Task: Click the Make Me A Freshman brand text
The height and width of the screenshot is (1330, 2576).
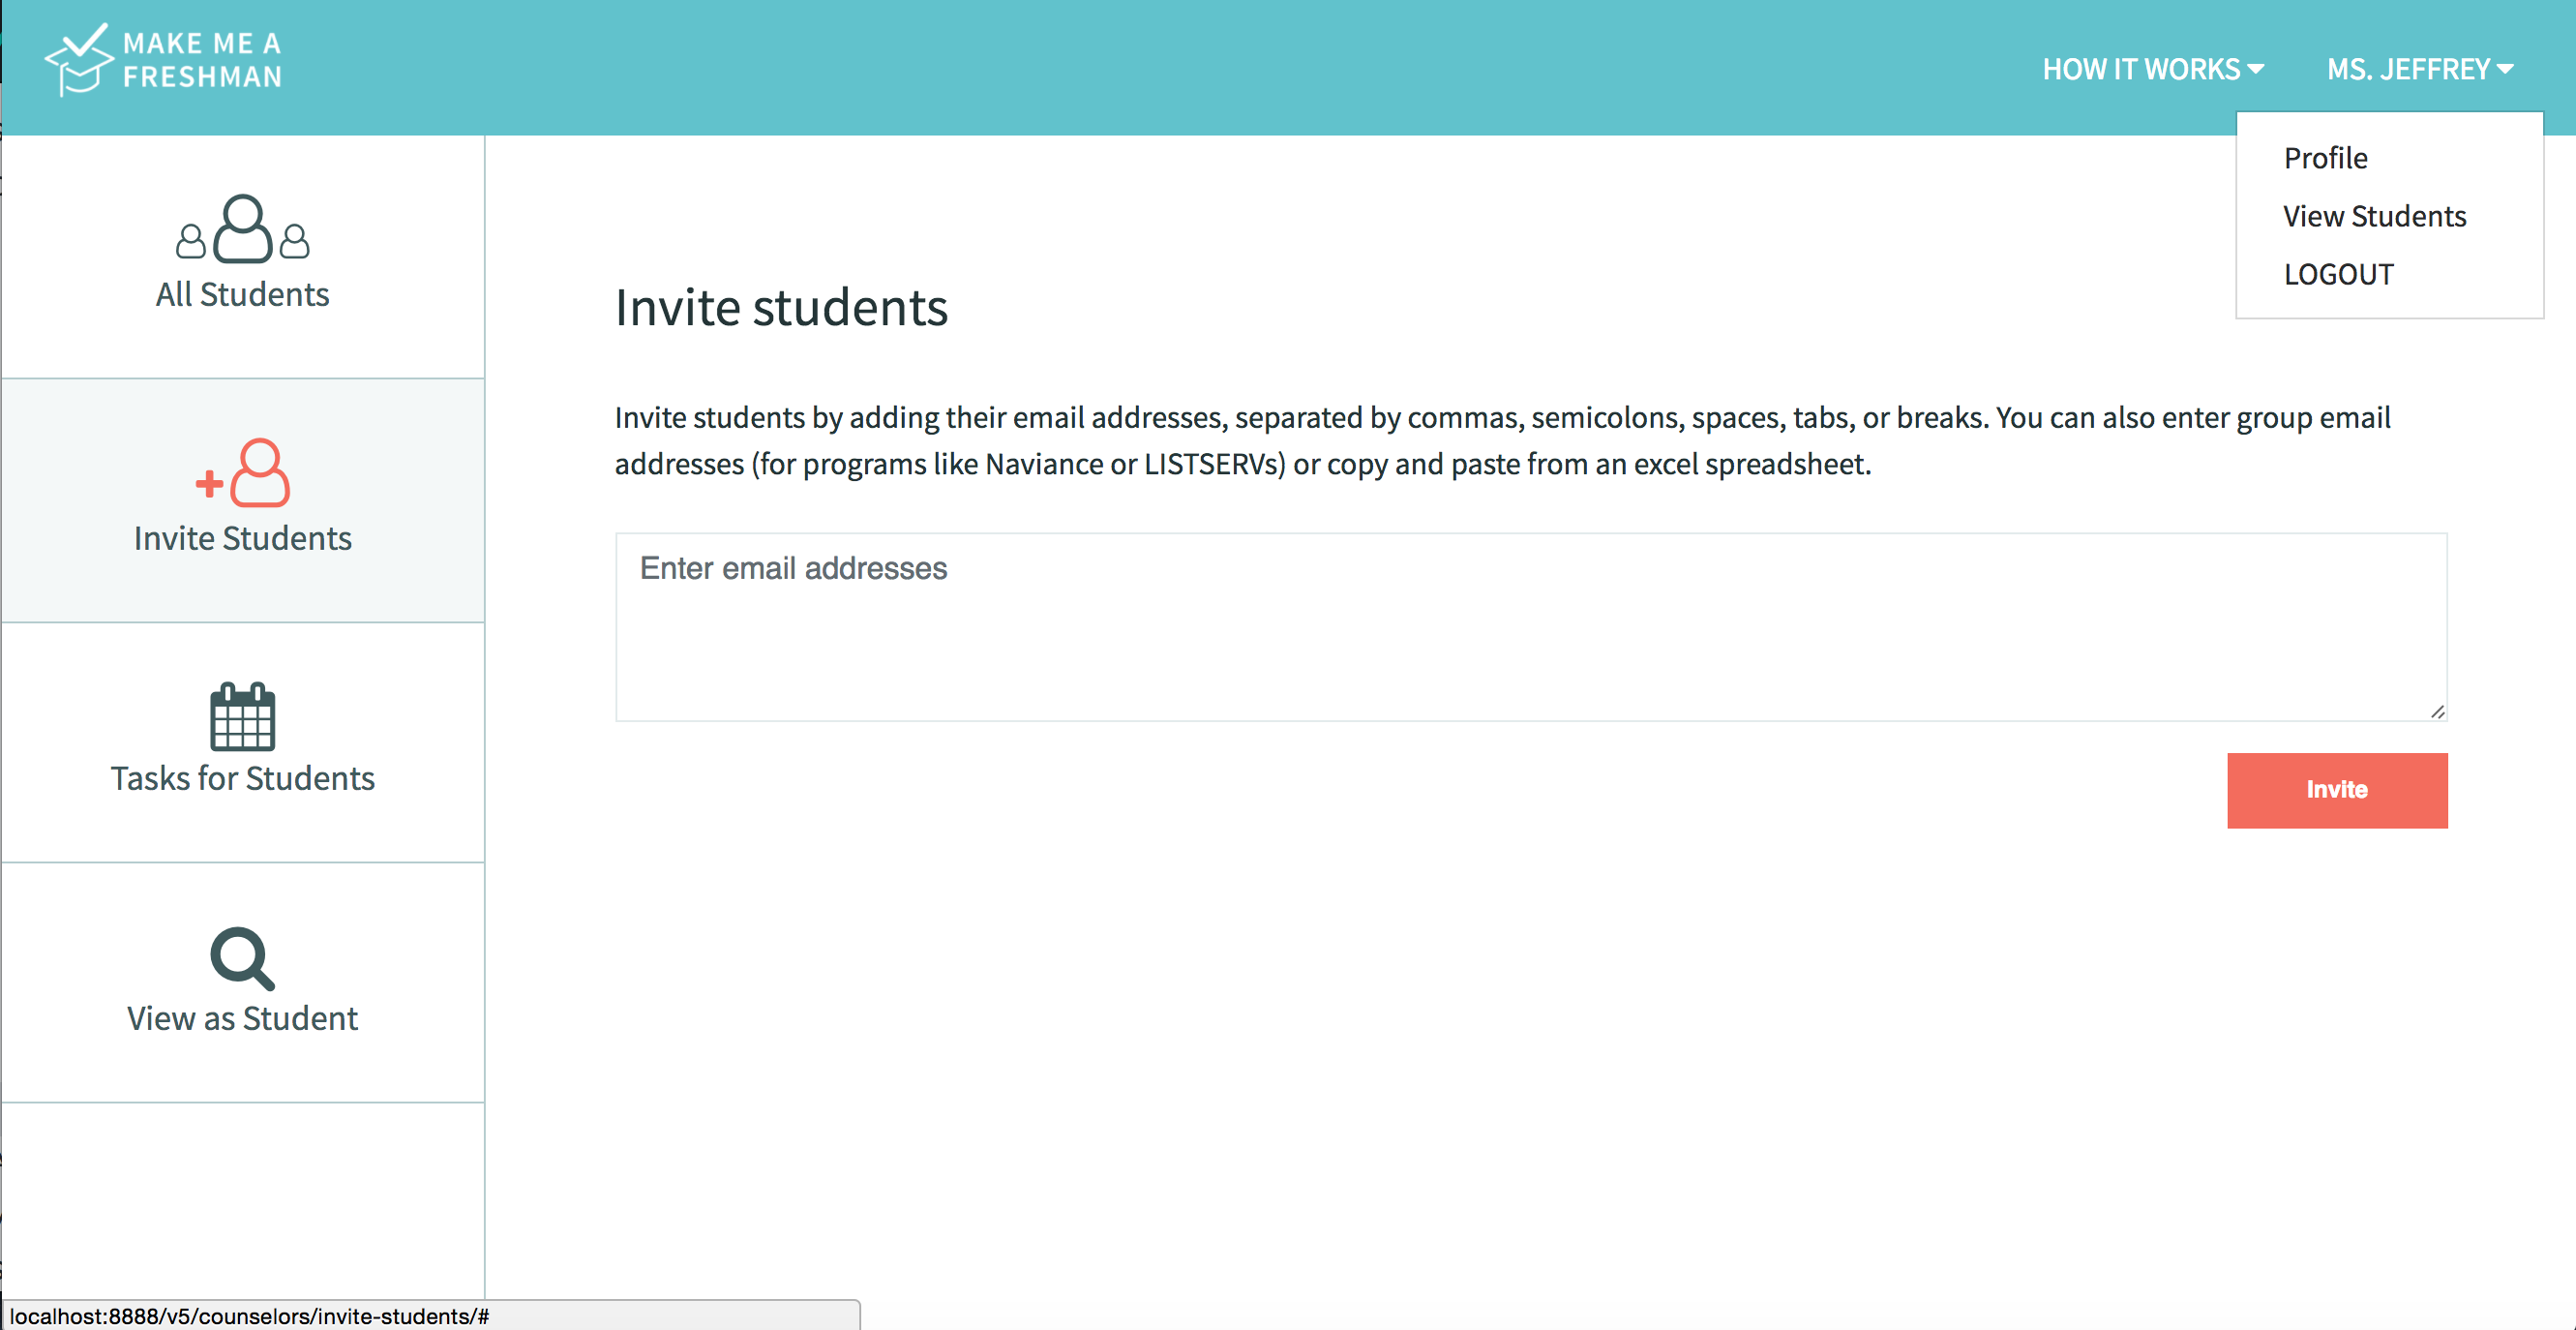Action: point(202,60)
